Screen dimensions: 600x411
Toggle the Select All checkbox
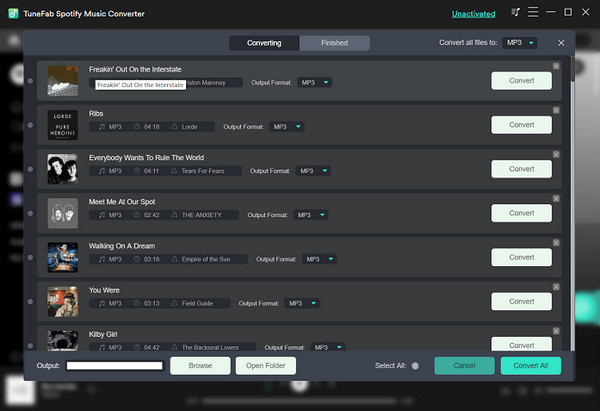pyautogui.click(x=415, y=366)
